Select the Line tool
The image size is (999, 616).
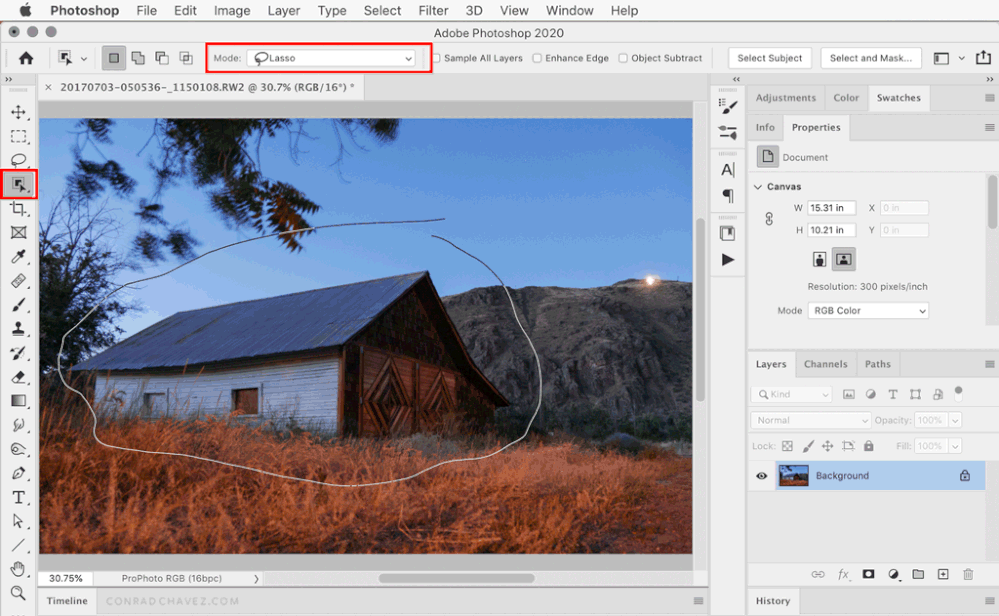click(x=18, y=545)
